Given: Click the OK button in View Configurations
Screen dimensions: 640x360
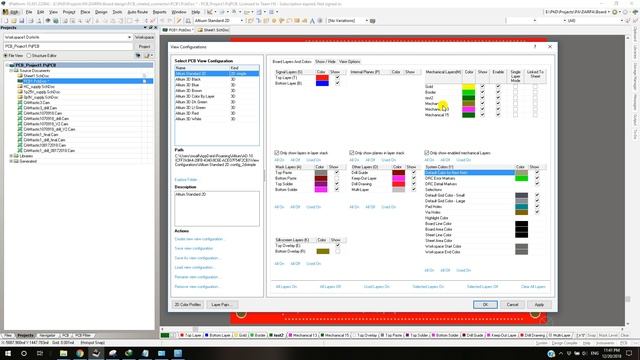Looking at the screenshot, I should point(485,304).
